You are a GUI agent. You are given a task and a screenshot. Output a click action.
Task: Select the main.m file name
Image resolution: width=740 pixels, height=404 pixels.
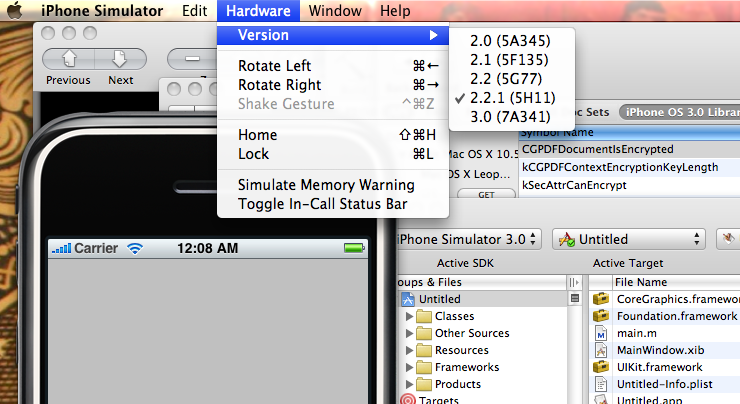pyautogui.click(x=637, y=333)
